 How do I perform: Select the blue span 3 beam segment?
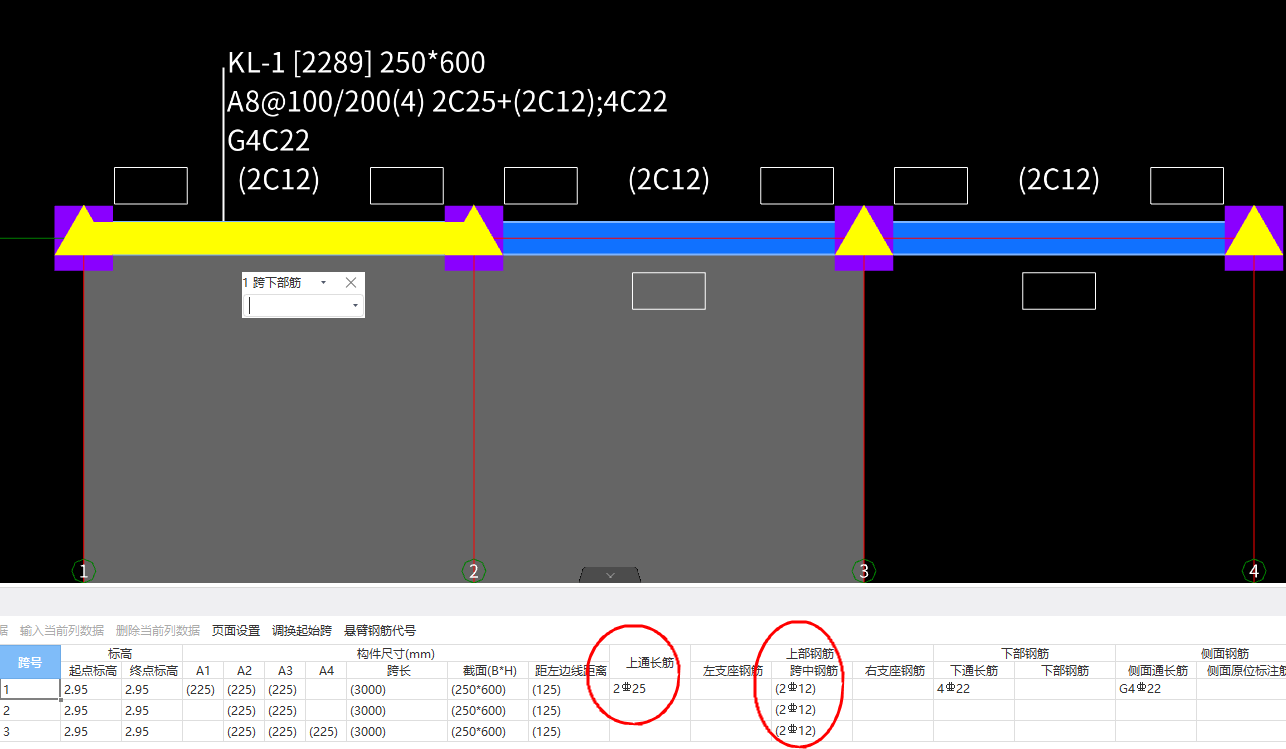click(x=1058, y=238)
